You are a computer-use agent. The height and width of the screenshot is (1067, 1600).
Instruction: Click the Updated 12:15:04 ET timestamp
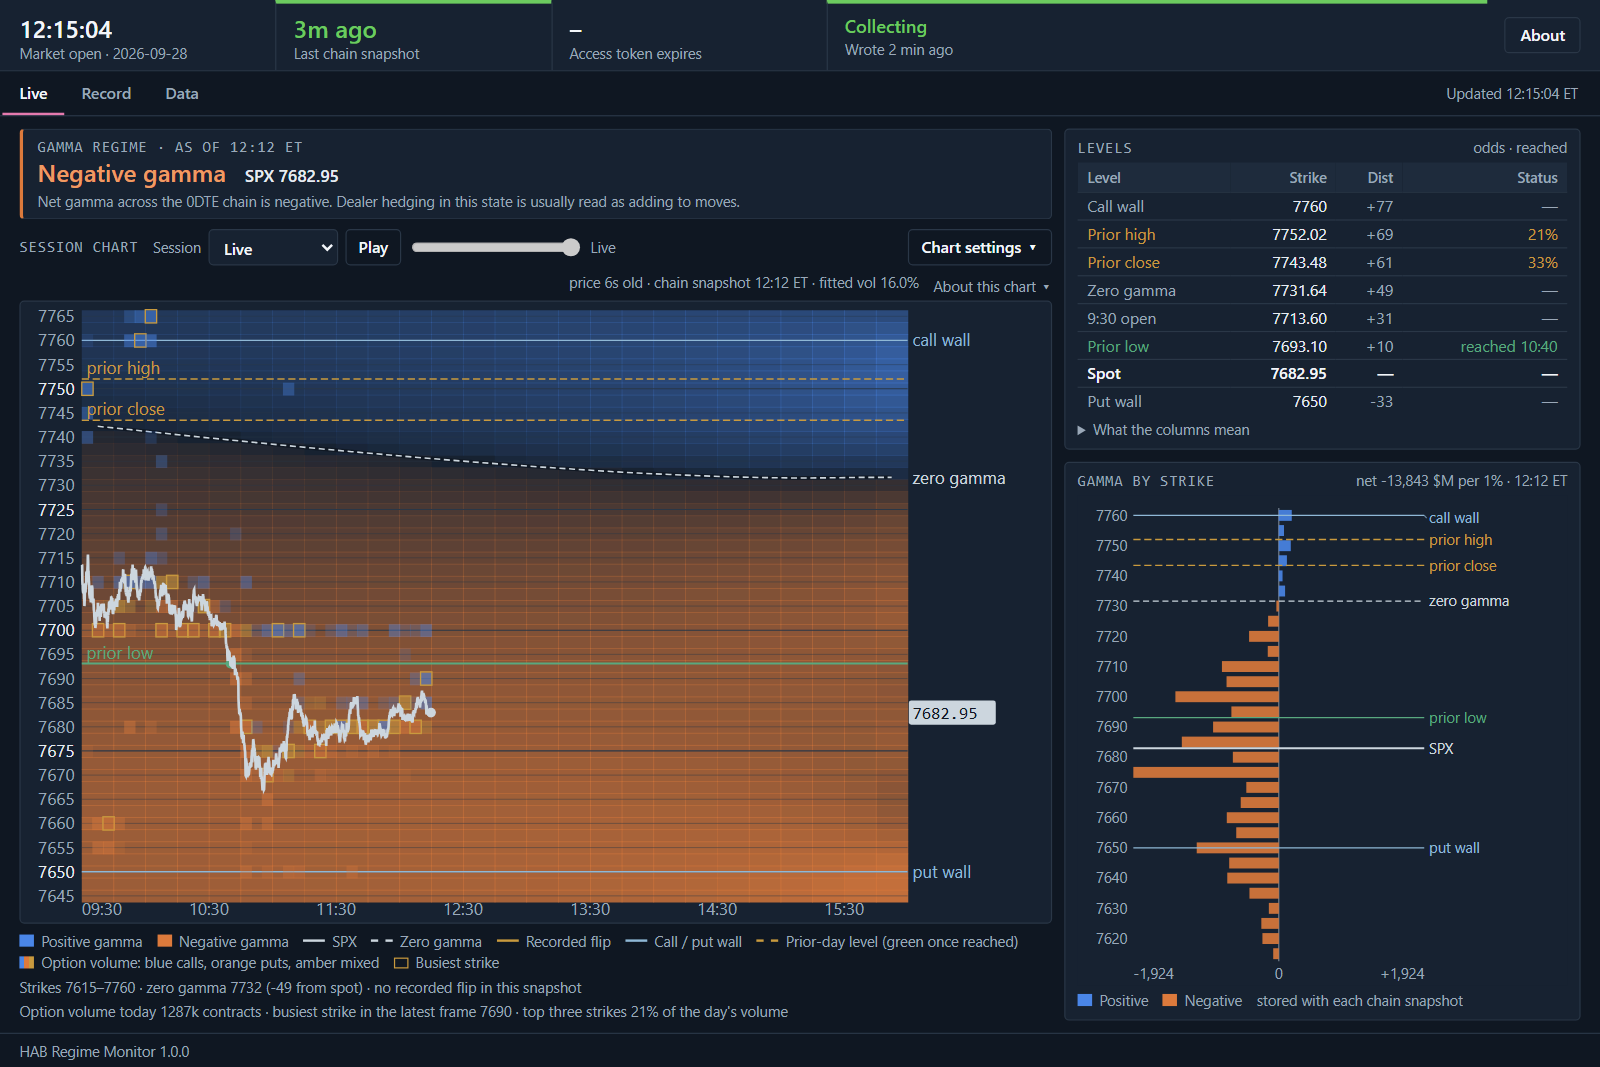(1512, 94)
